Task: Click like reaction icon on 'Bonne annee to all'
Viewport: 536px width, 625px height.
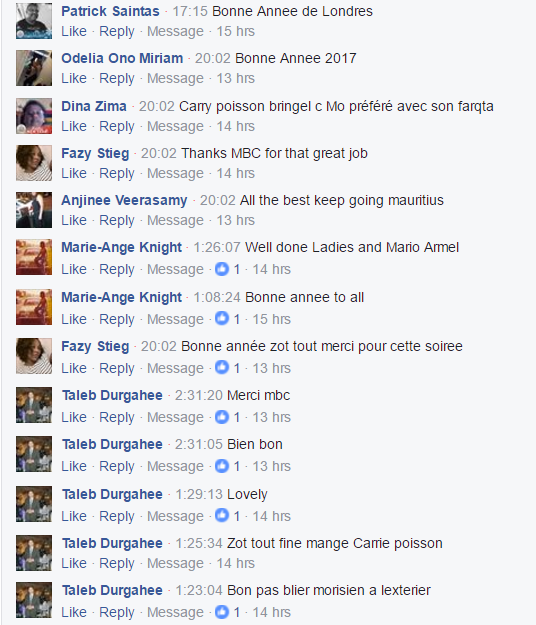Action: pyautogui.click(x=222, y=318)
